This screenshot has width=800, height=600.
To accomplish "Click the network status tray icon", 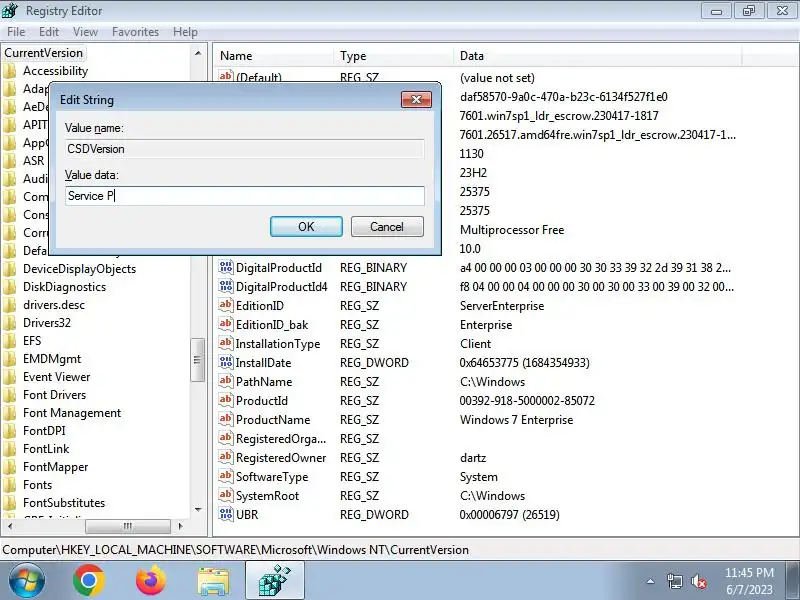I will pyautogui.click(x=674, y=581).
